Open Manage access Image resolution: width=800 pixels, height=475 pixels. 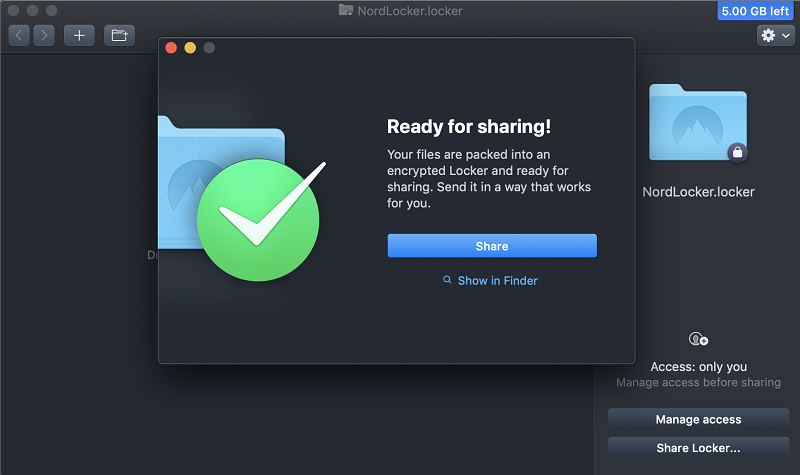(x=698, y=419)
